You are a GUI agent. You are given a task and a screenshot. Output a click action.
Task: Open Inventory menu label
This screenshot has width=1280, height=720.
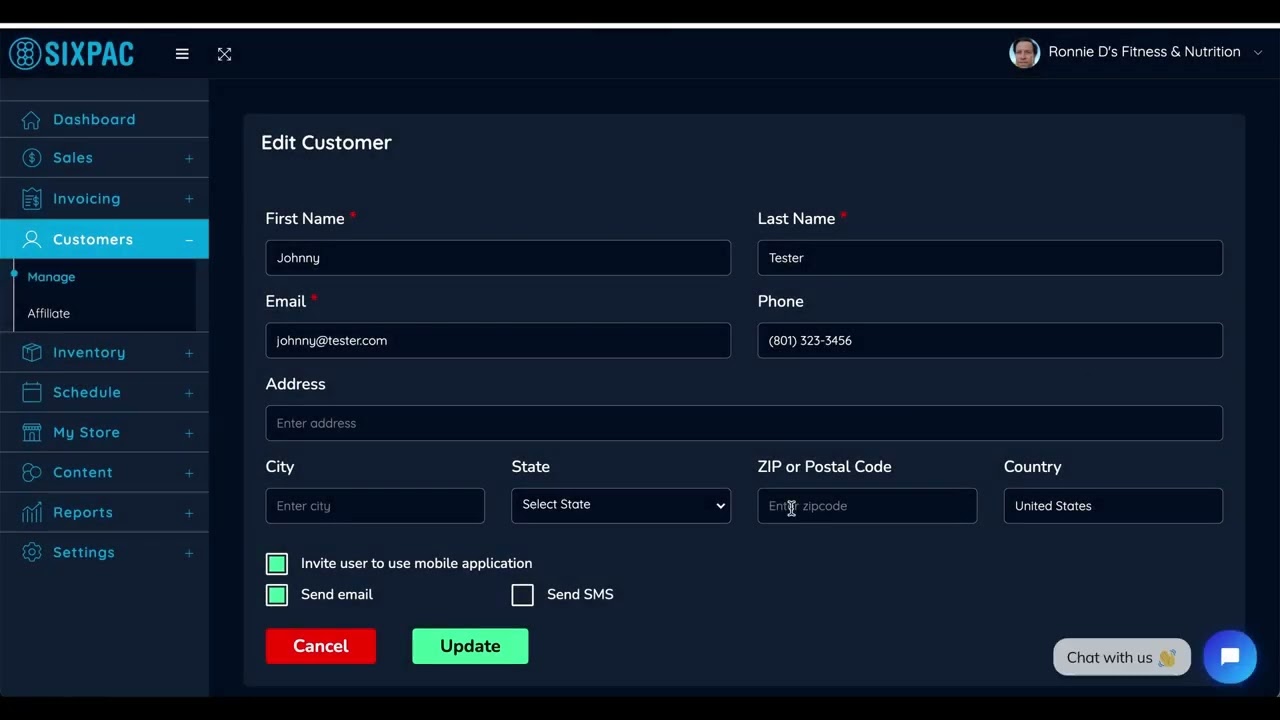tap(89, 352)
